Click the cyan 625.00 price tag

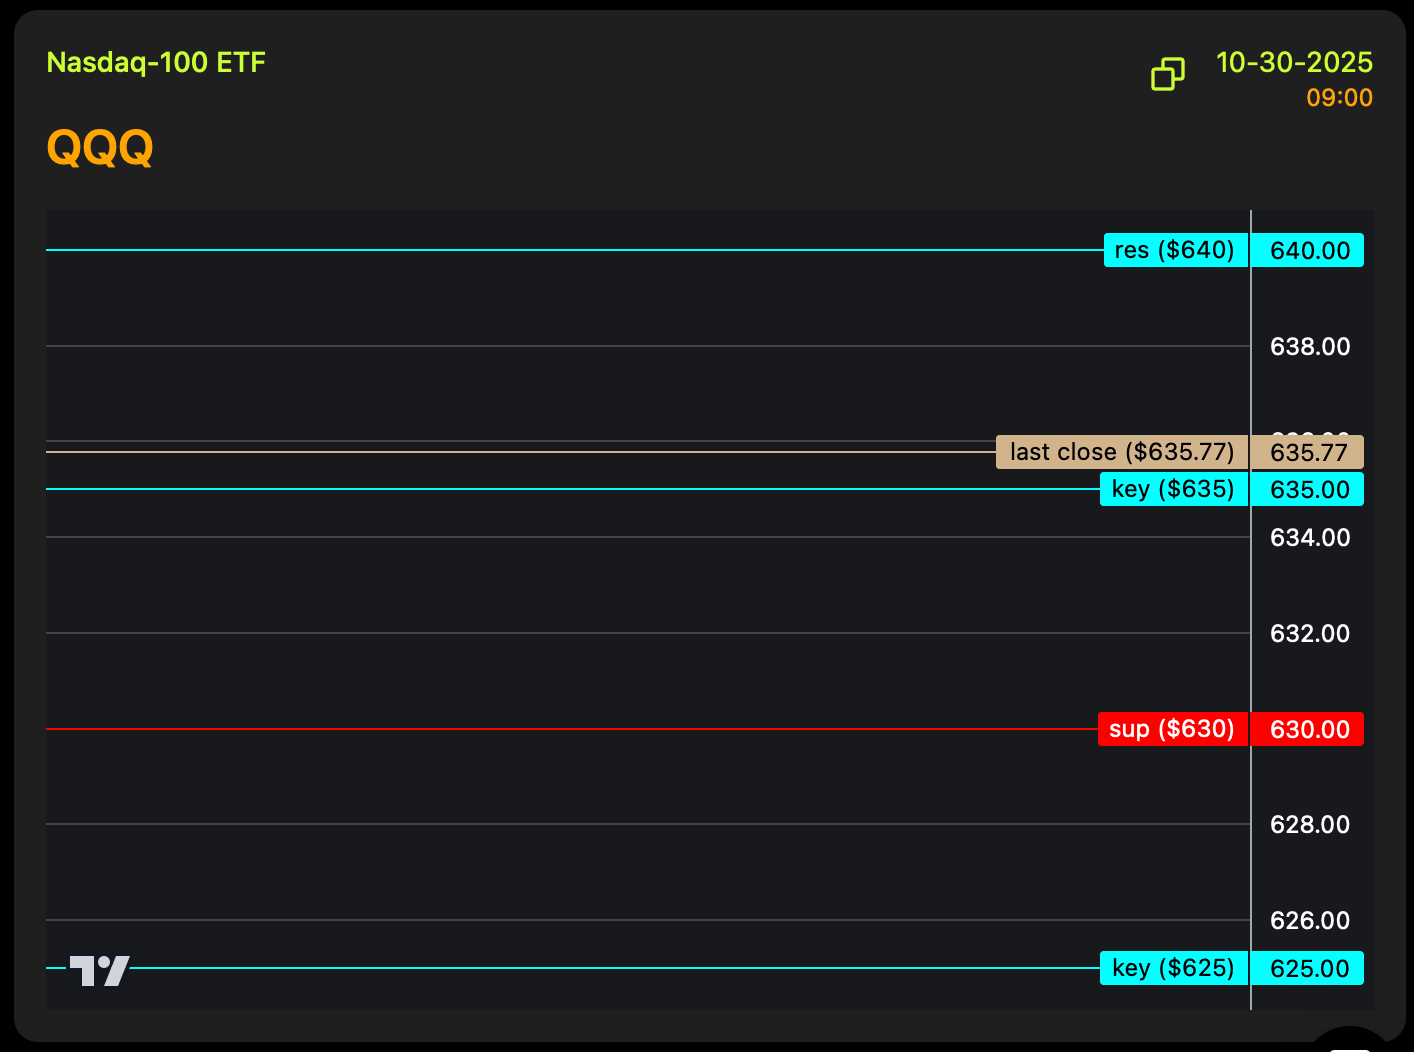(1309, 969)
